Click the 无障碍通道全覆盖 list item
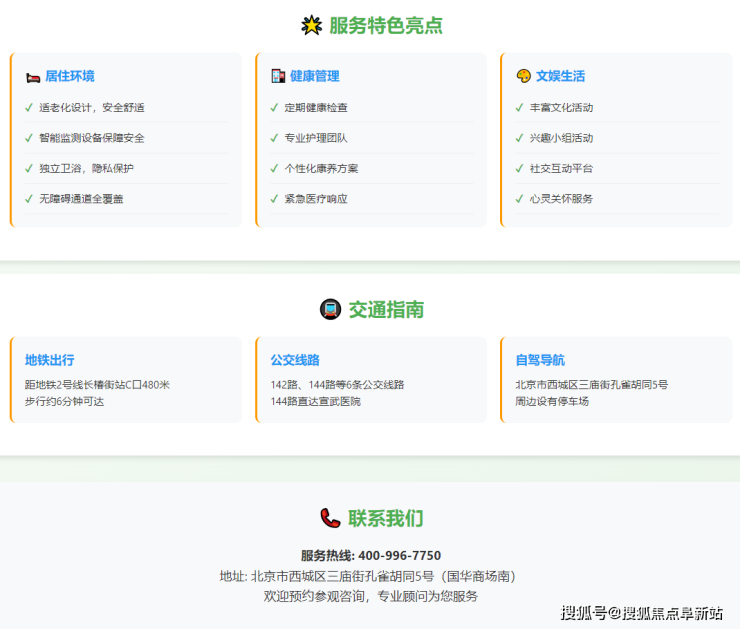The height and width of the screenshot is (629, 740). click(81, 199)
